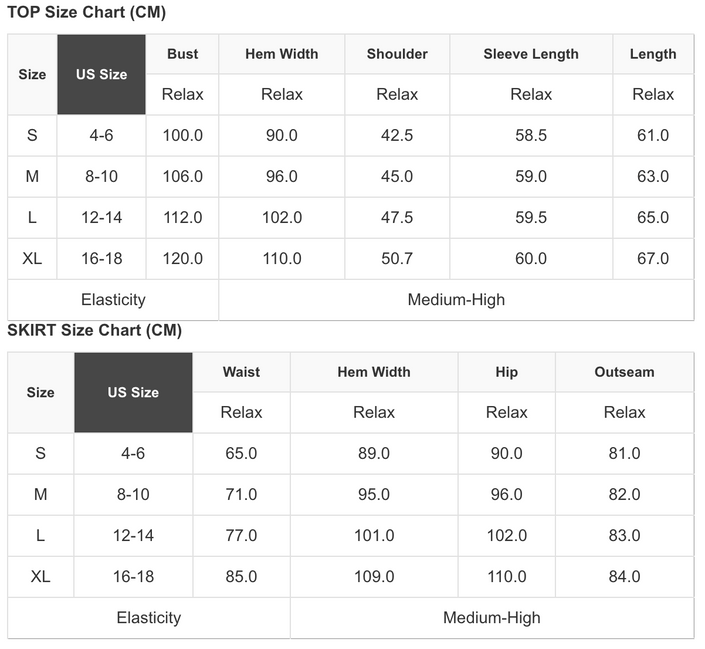The width and height of the screenshot is (705, 649).
Task: Select the 84.0 outseam value
Action: tap(624, 577)
